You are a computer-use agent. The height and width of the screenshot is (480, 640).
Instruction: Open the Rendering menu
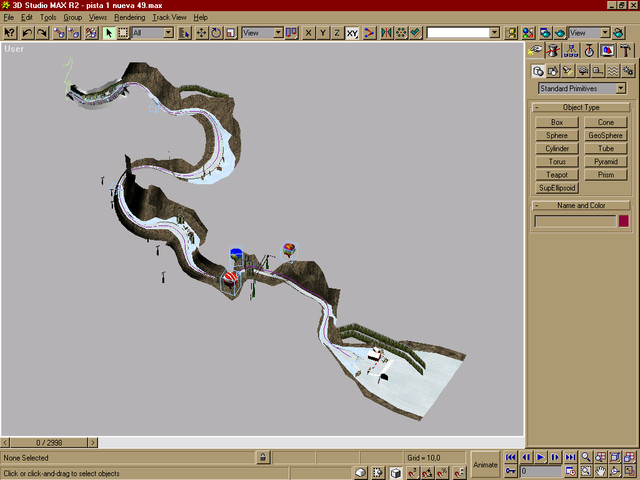coord(130,18)
